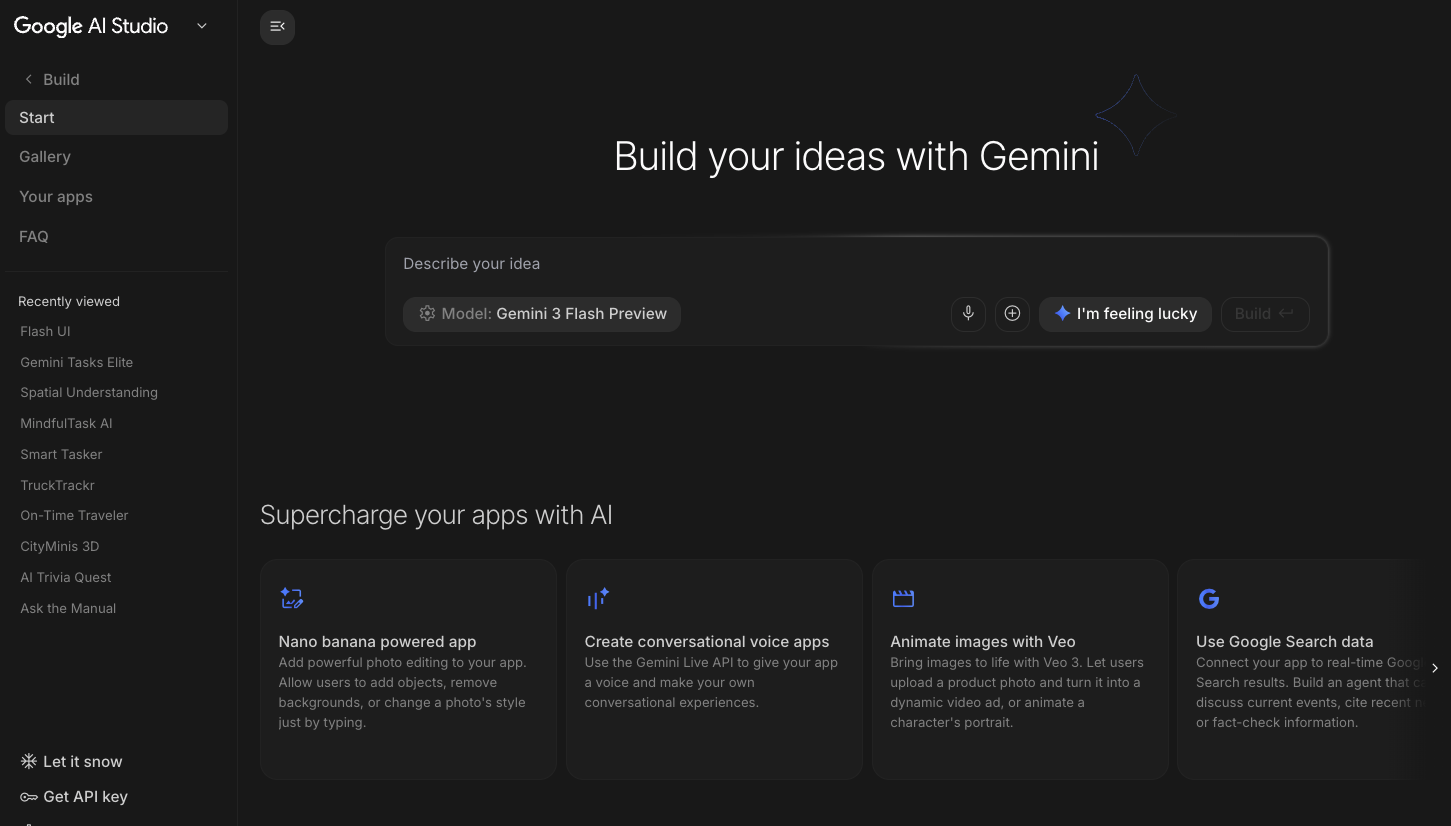Click the Google Search 'G' icon
Image resolution: width=1451 pixels, height=826 pixels.
1209,599
